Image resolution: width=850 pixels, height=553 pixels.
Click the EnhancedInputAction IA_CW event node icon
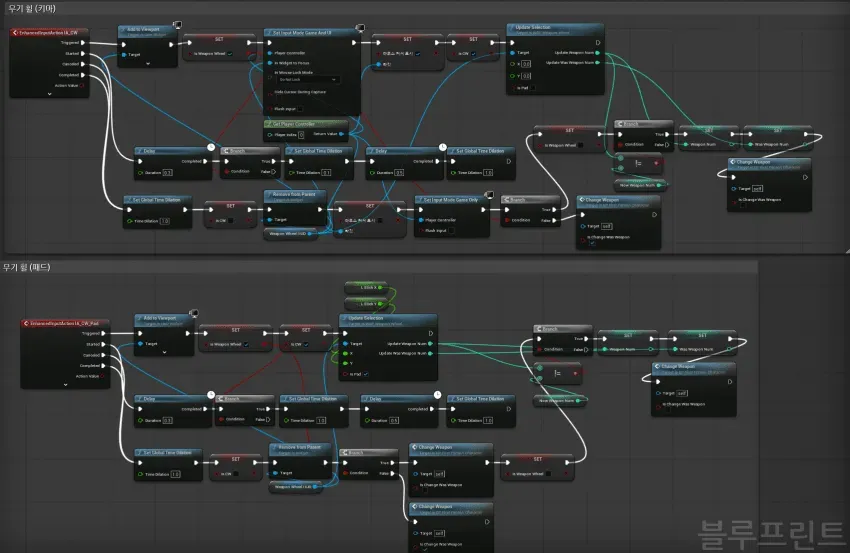click(15, 33)
